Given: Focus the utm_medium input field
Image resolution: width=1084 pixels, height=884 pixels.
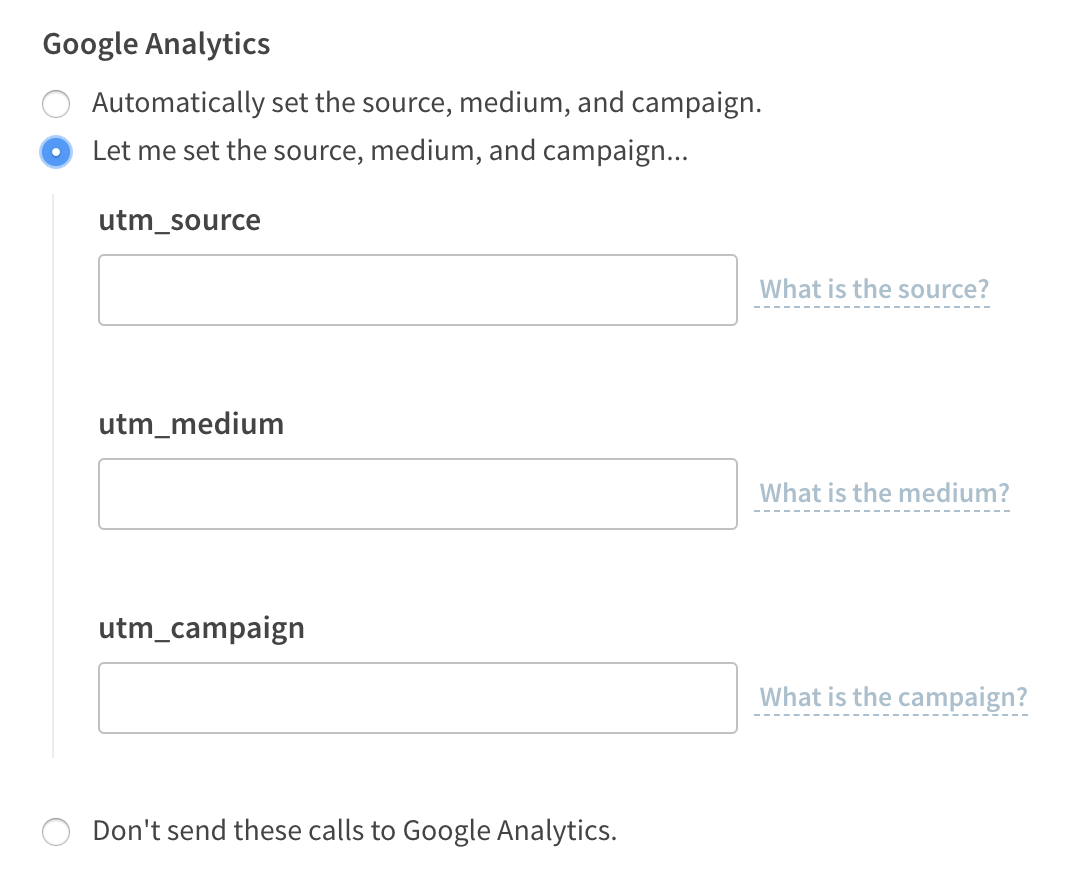Looking at the screenshot, I should coord(417,494).
